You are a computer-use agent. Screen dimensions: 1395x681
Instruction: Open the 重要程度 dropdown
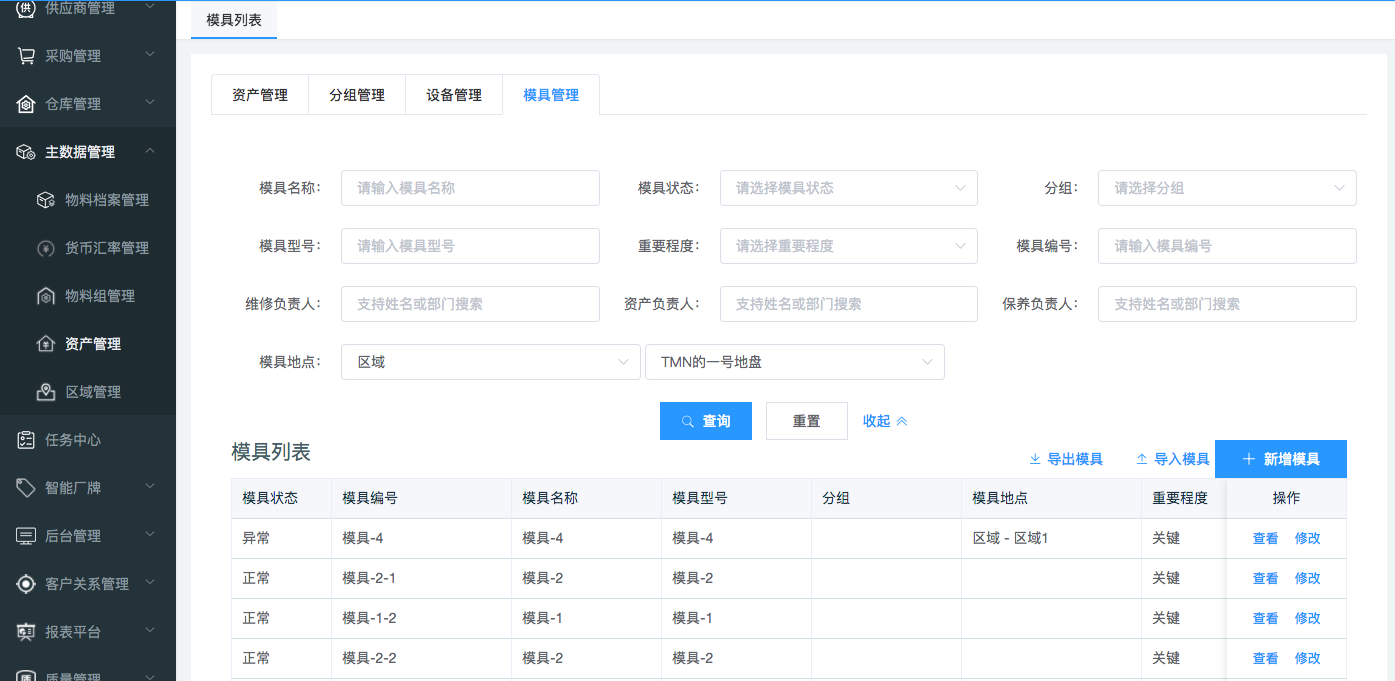point(848,246)
